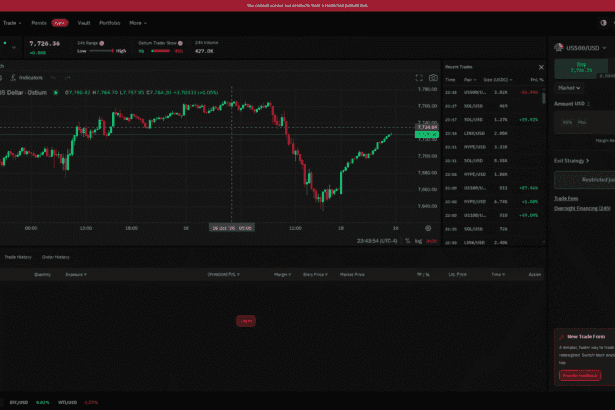Click the Ostium Trader Skew info icon
Image resolution: width=615 pixels, height=410 pixels.
pyautogui.click(x=180, y=43)
